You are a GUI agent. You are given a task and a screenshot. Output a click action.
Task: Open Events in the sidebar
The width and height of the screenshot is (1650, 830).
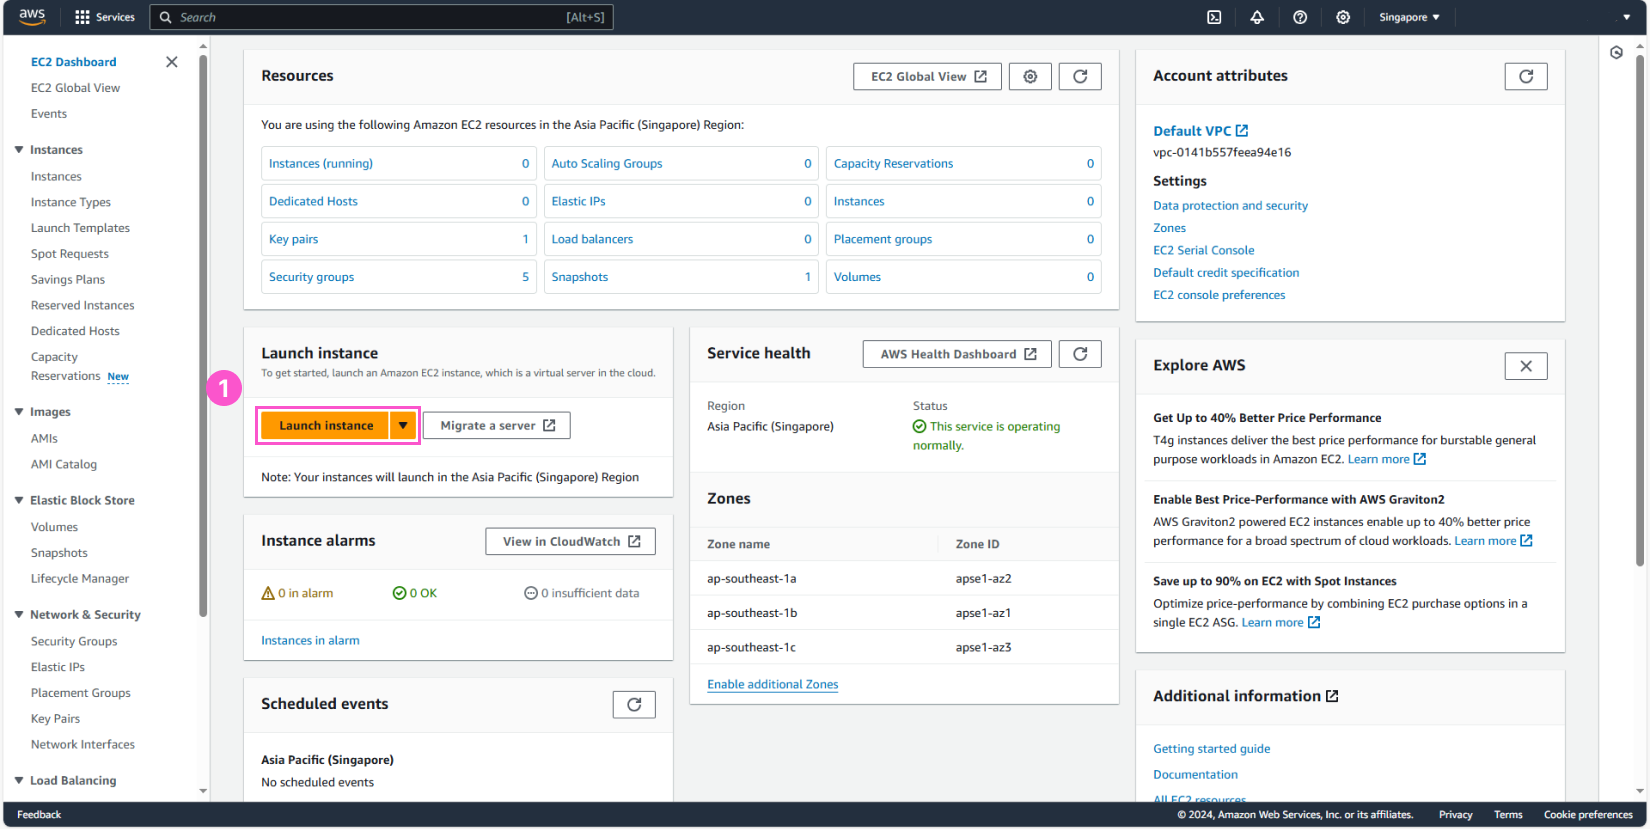(49, 114)
